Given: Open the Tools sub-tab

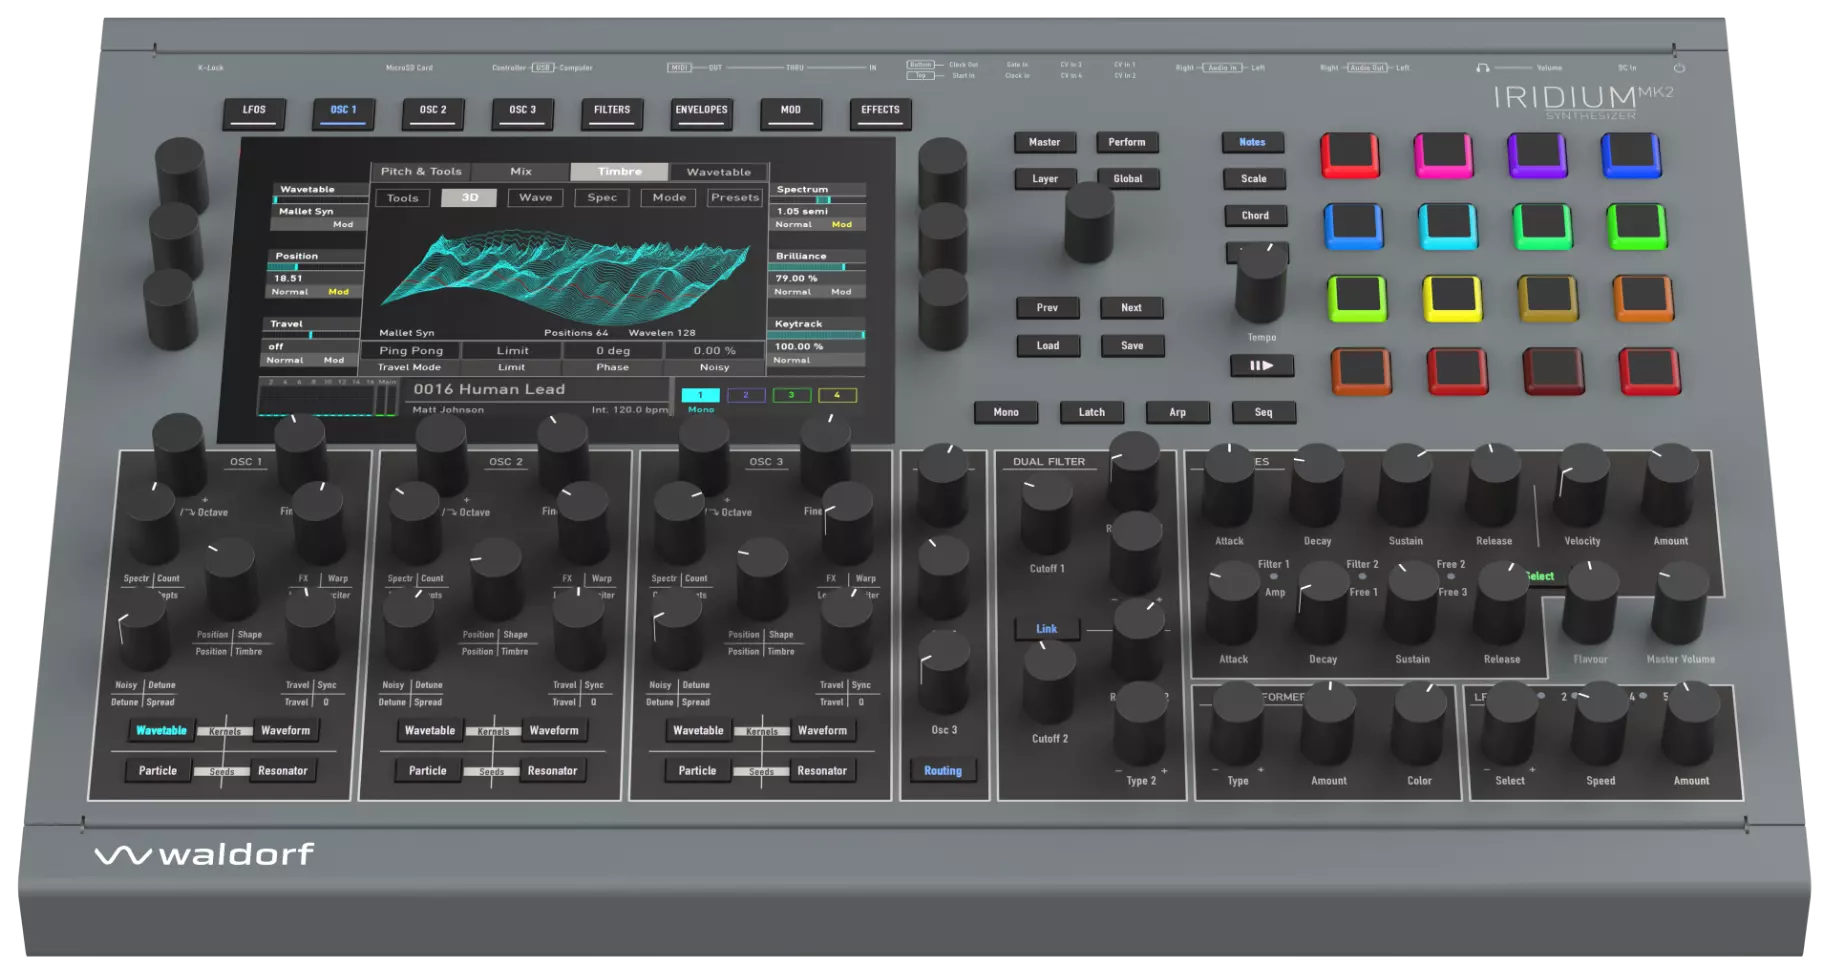Looking at the screenshot, I should point(403,198).
